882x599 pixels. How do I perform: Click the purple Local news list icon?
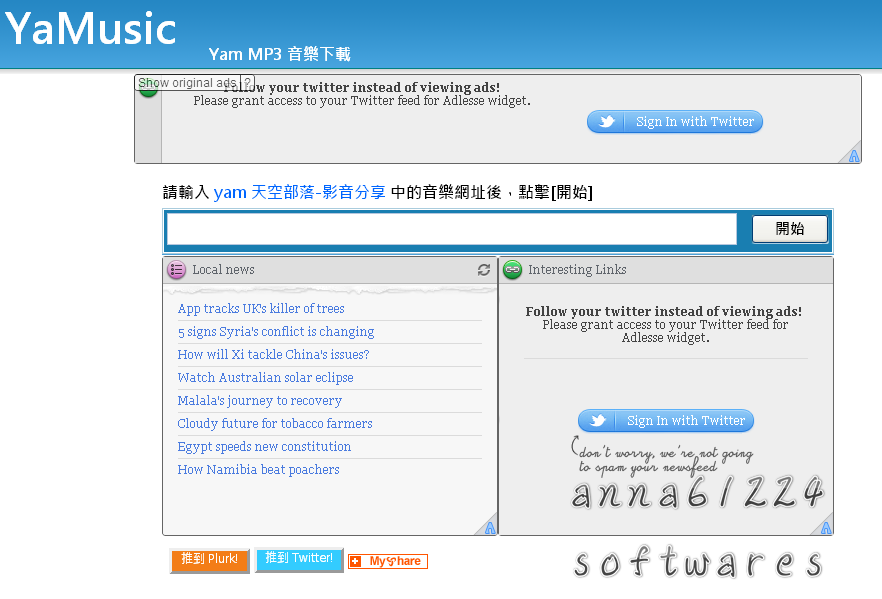(x=177, y=270)
